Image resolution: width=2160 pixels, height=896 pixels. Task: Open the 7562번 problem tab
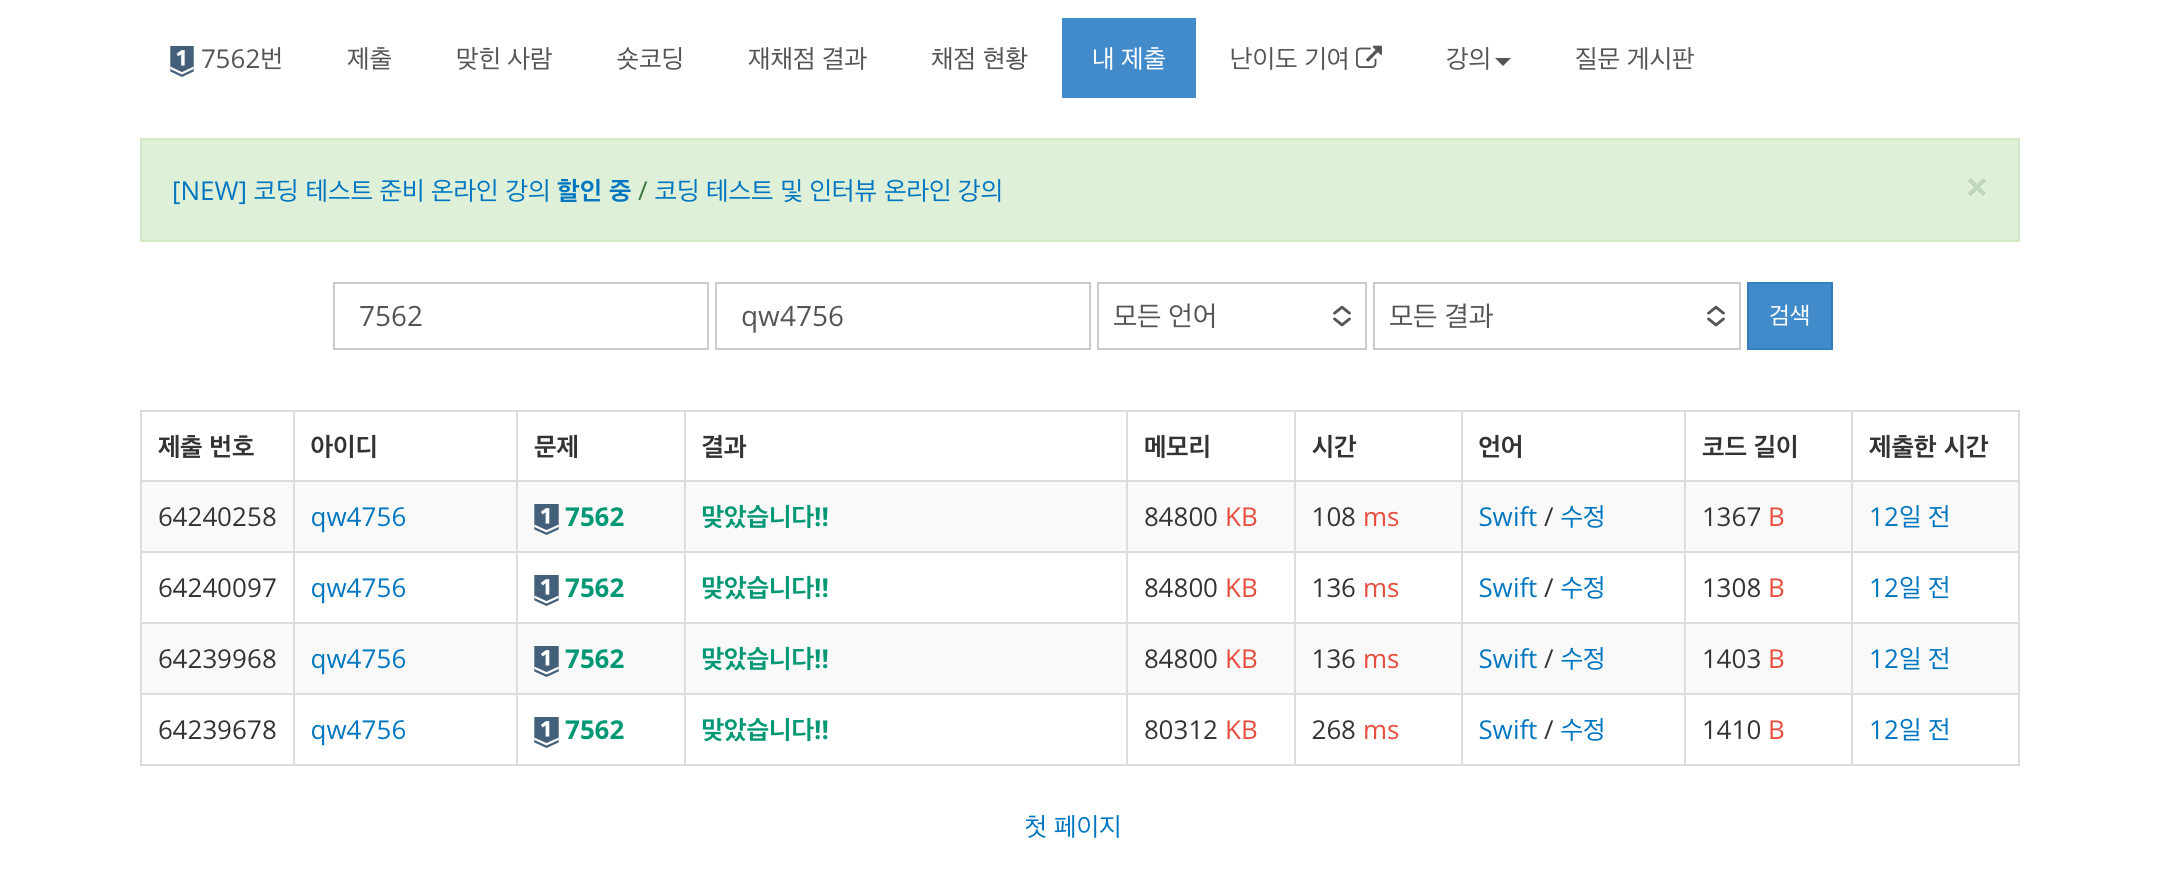[227, 58]
